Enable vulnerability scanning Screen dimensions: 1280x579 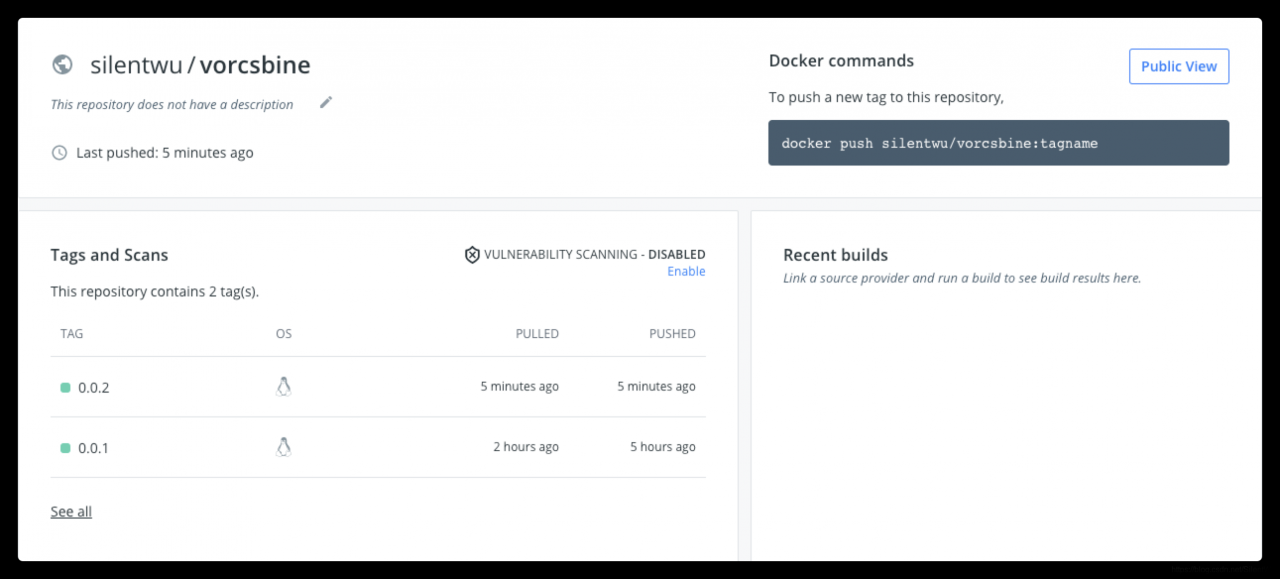(686, 272)
